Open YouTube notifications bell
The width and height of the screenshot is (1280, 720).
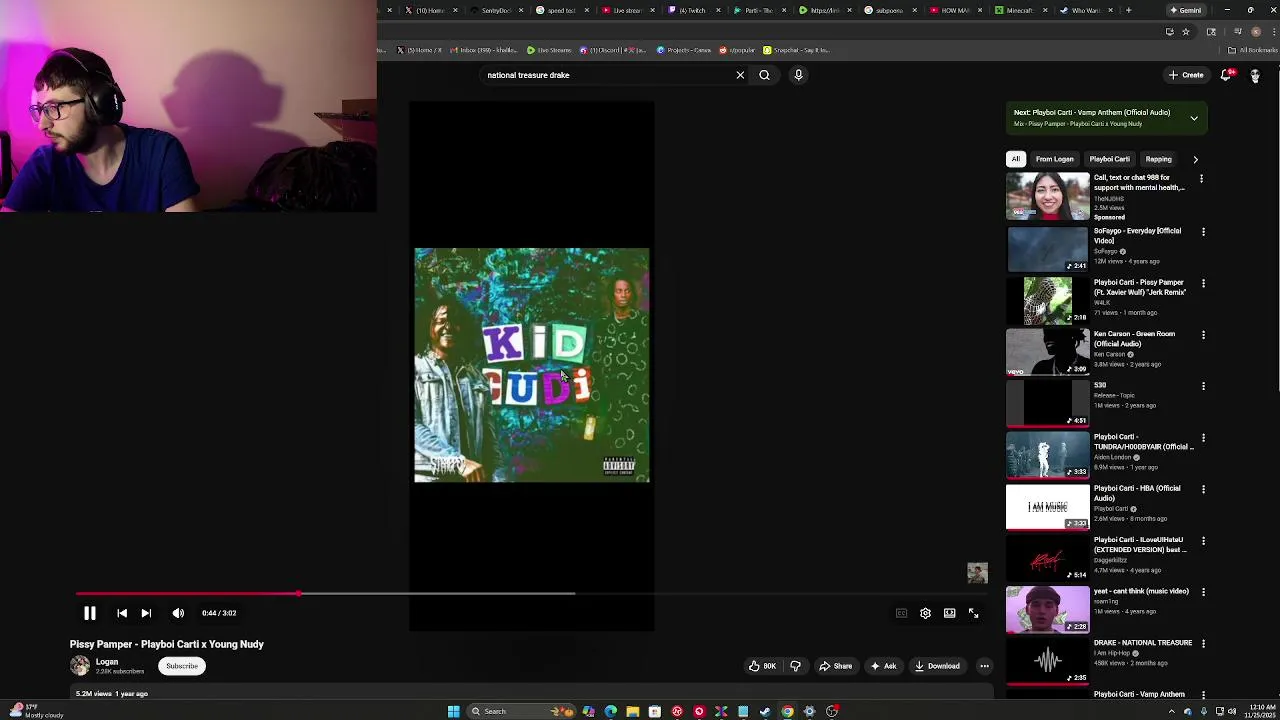coord(1227,75)
